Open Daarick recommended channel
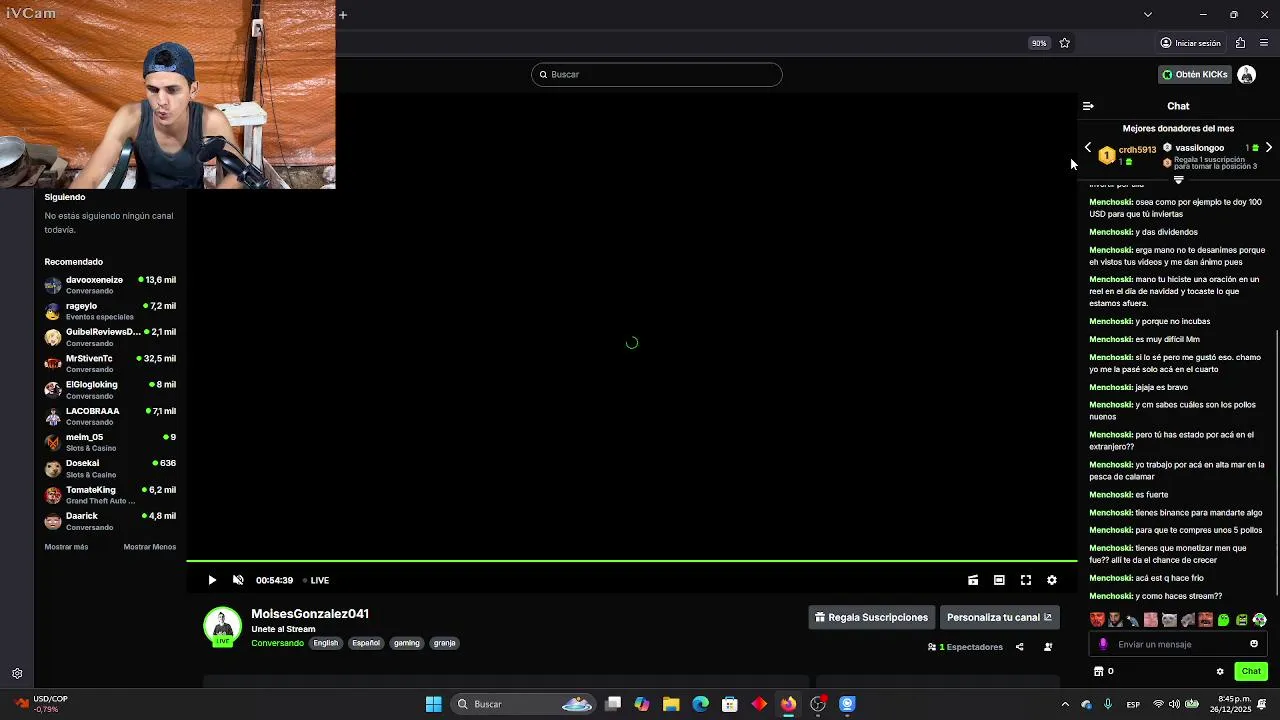 (110, 521)
